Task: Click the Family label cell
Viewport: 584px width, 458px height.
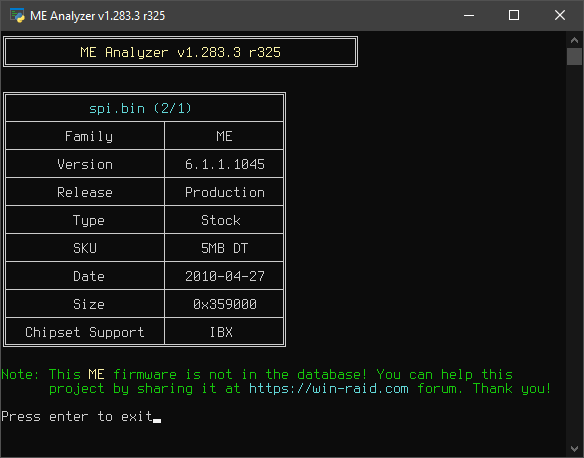Action: (x=85, y=136)
